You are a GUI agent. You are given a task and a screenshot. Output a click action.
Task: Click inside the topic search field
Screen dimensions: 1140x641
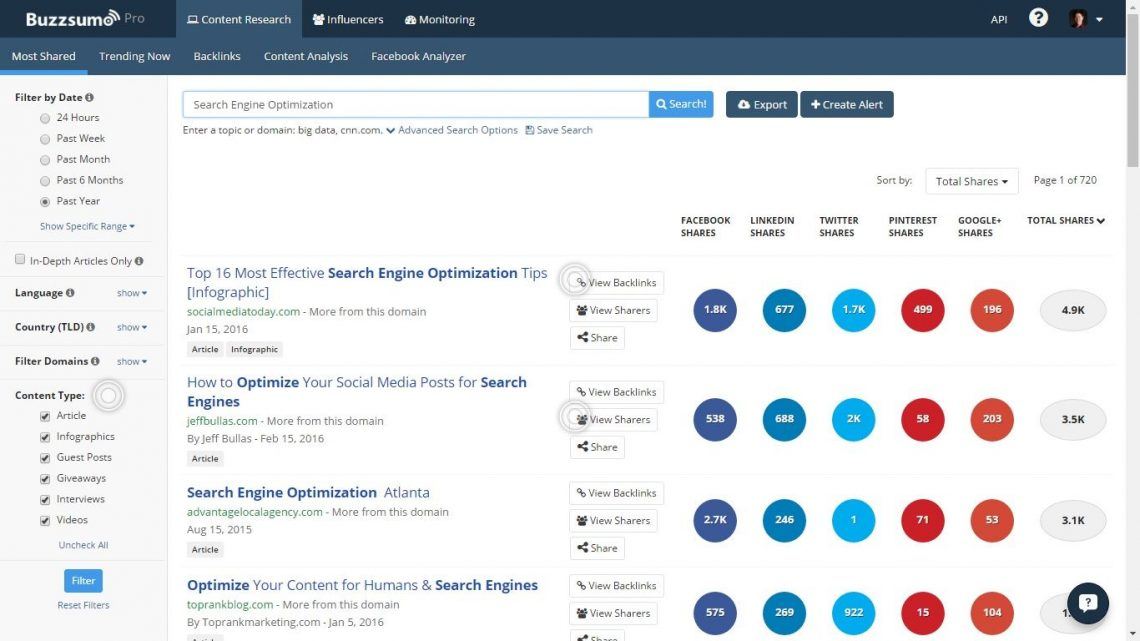click(400, 104)
